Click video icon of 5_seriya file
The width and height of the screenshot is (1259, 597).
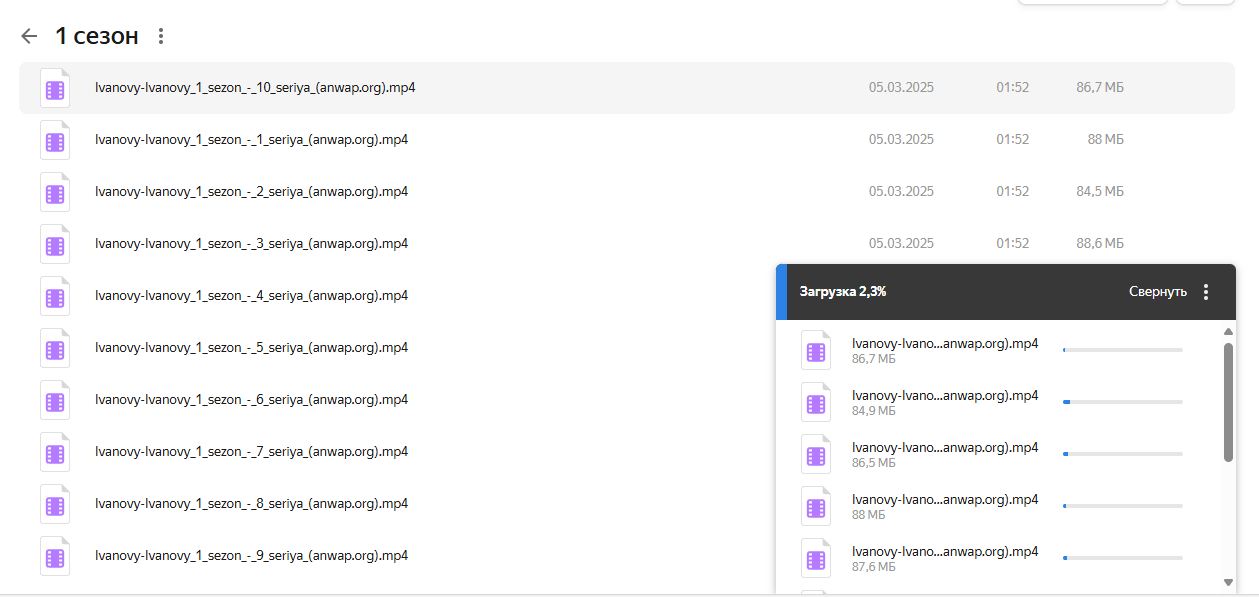point(55,348)
